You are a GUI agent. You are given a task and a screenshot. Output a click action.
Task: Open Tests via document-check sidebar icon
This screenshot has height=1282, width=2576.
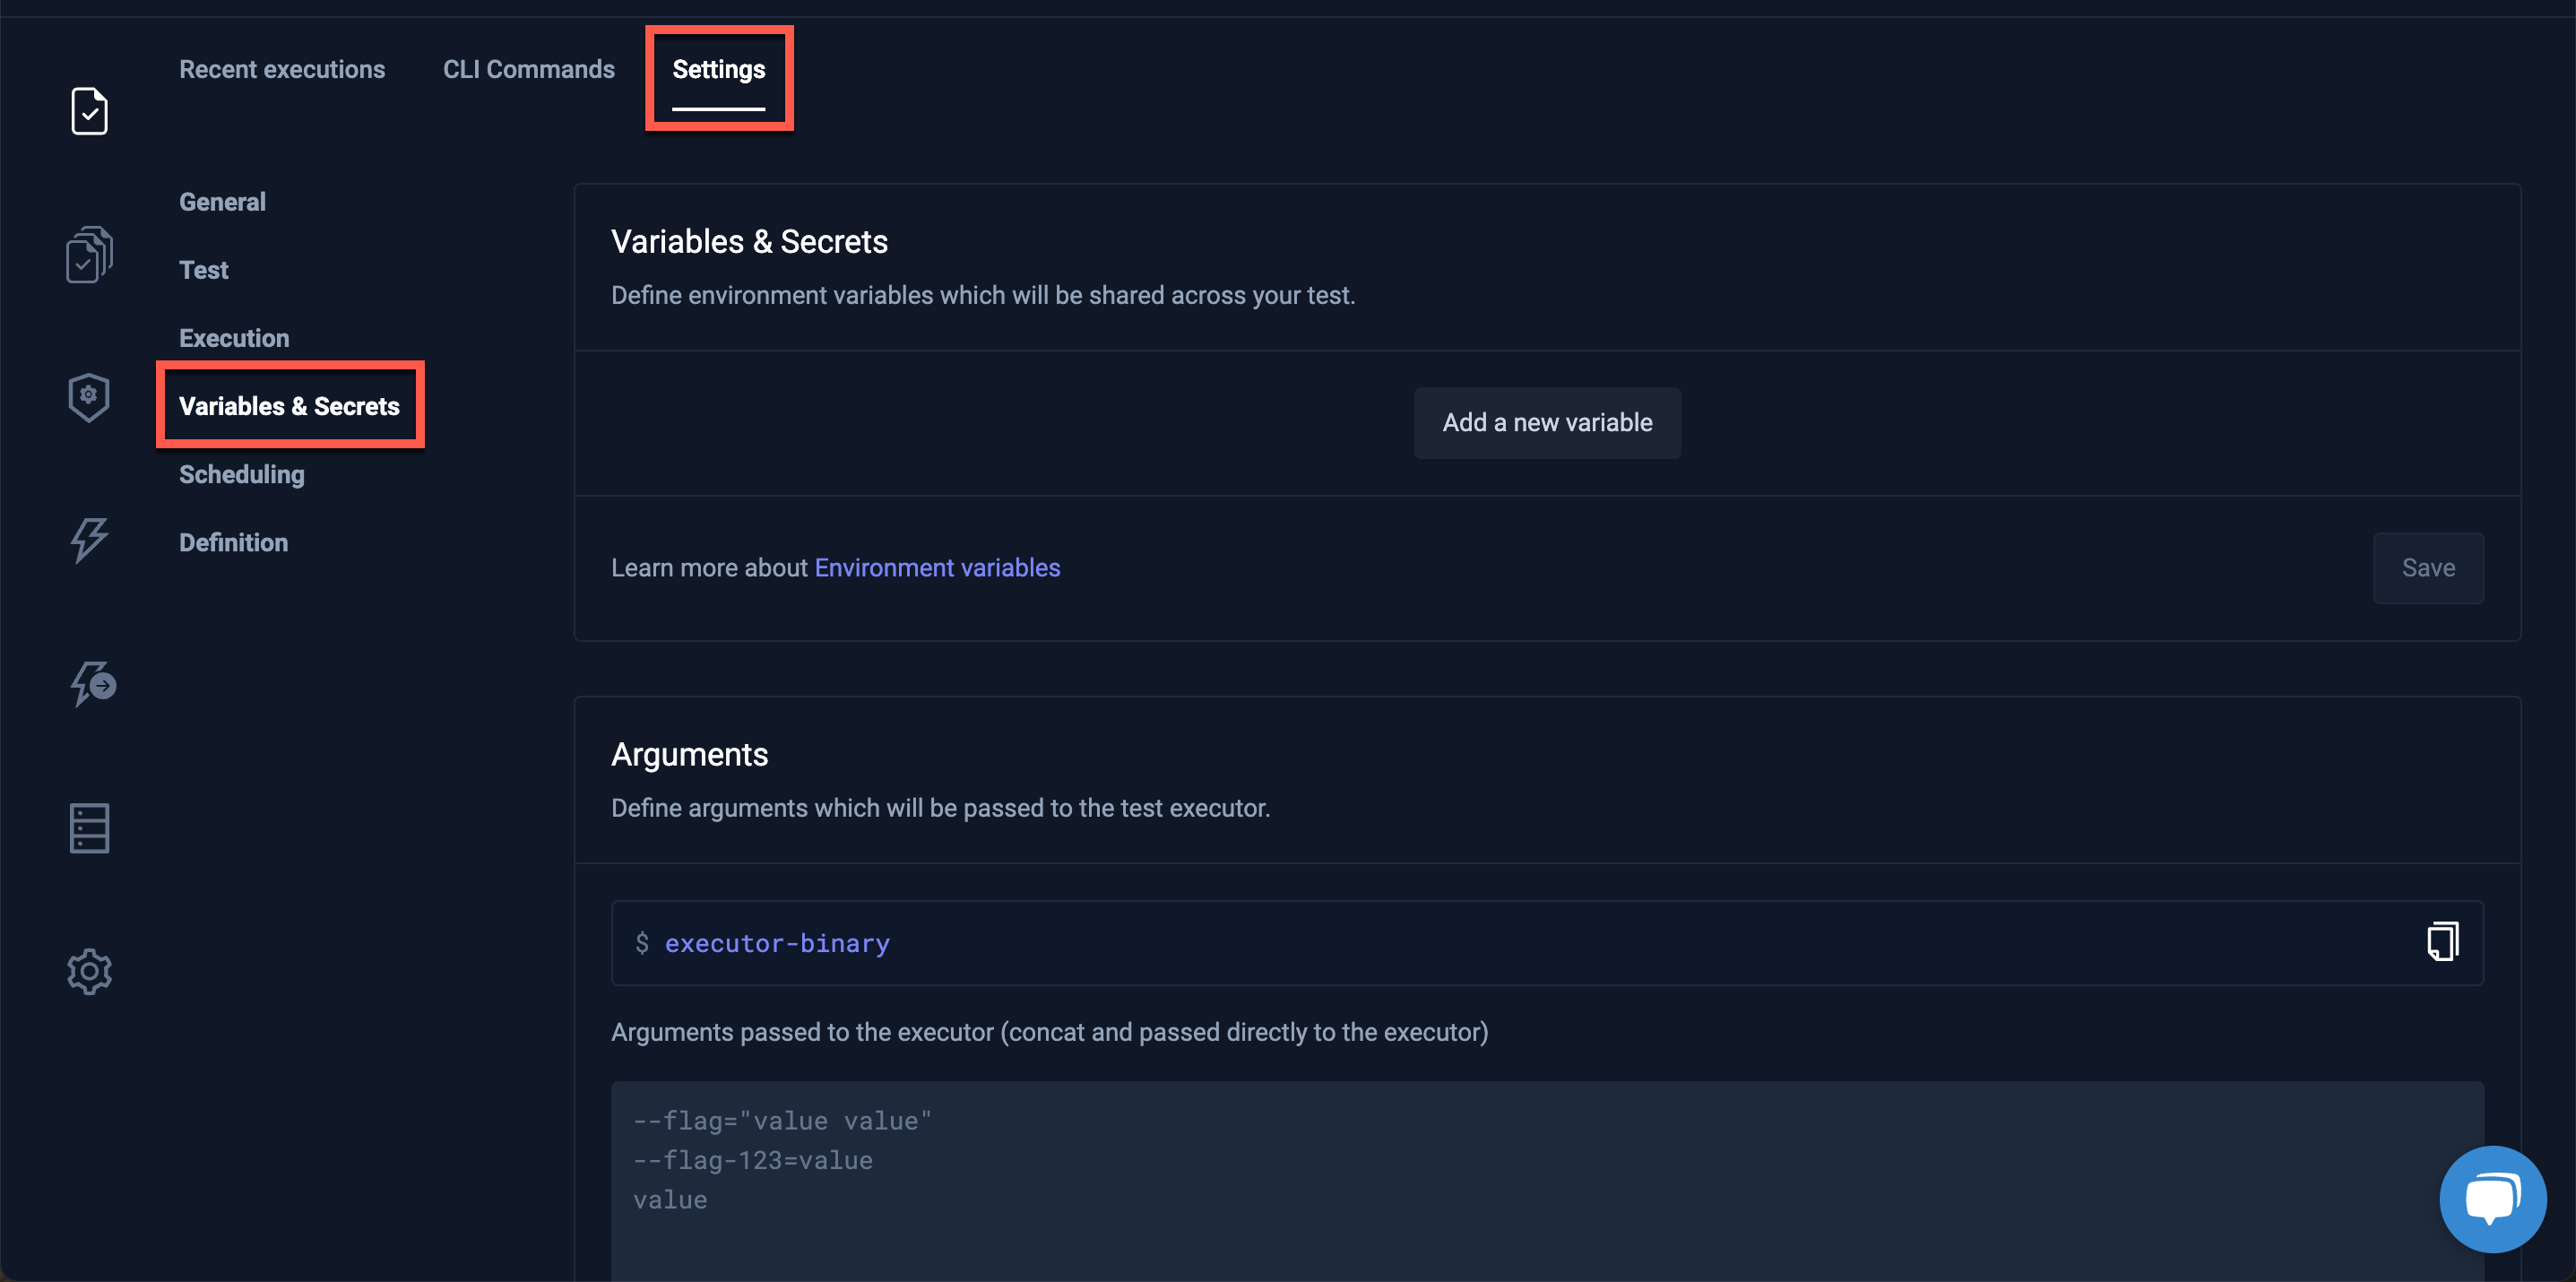point(89,111)
